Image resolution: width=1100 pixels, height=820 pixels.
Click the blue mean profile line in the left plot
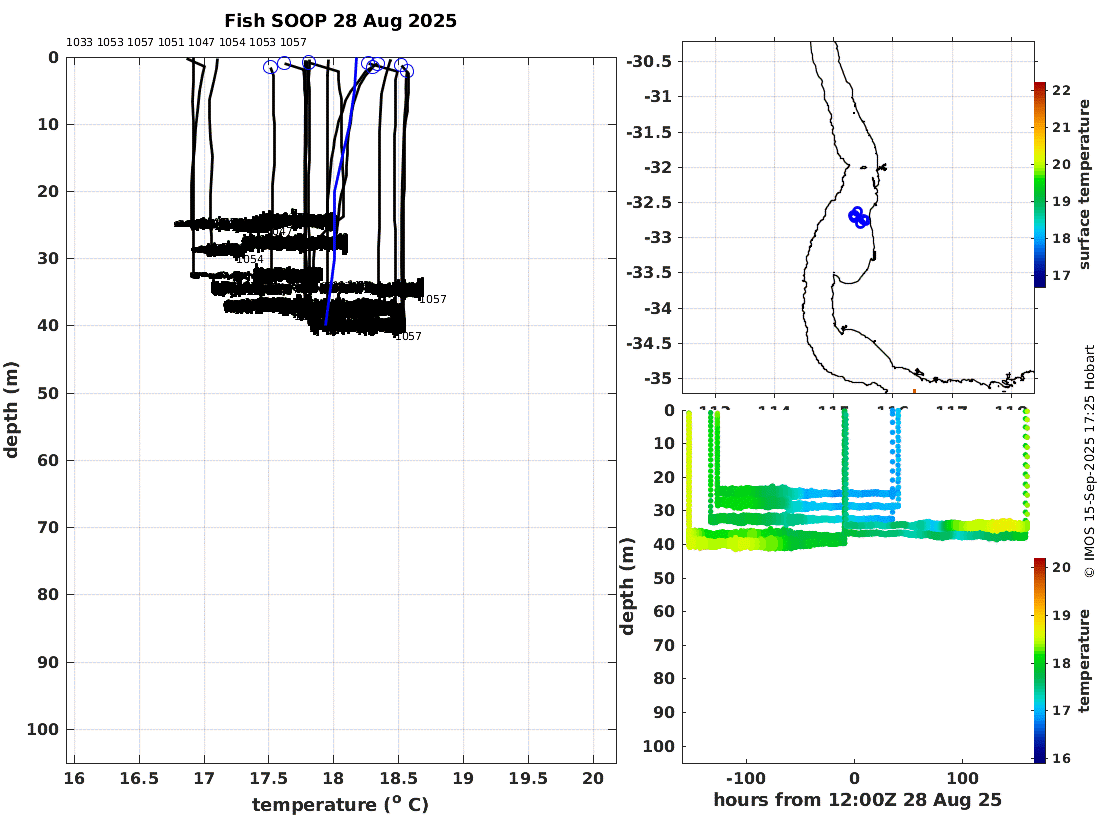click(x=341, y=189)
